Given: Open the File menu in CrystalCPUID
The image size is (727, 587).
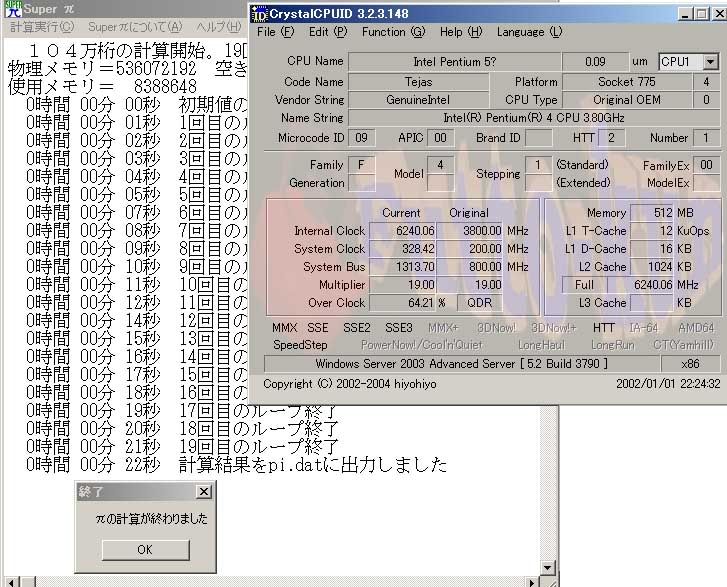Looking at the screenshot, I should (275, 32).
